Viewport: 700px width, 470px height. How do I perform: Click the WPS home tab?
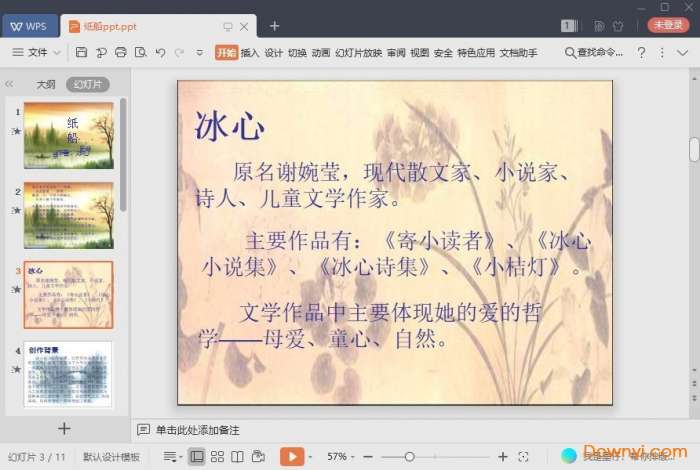pos(29,26)
